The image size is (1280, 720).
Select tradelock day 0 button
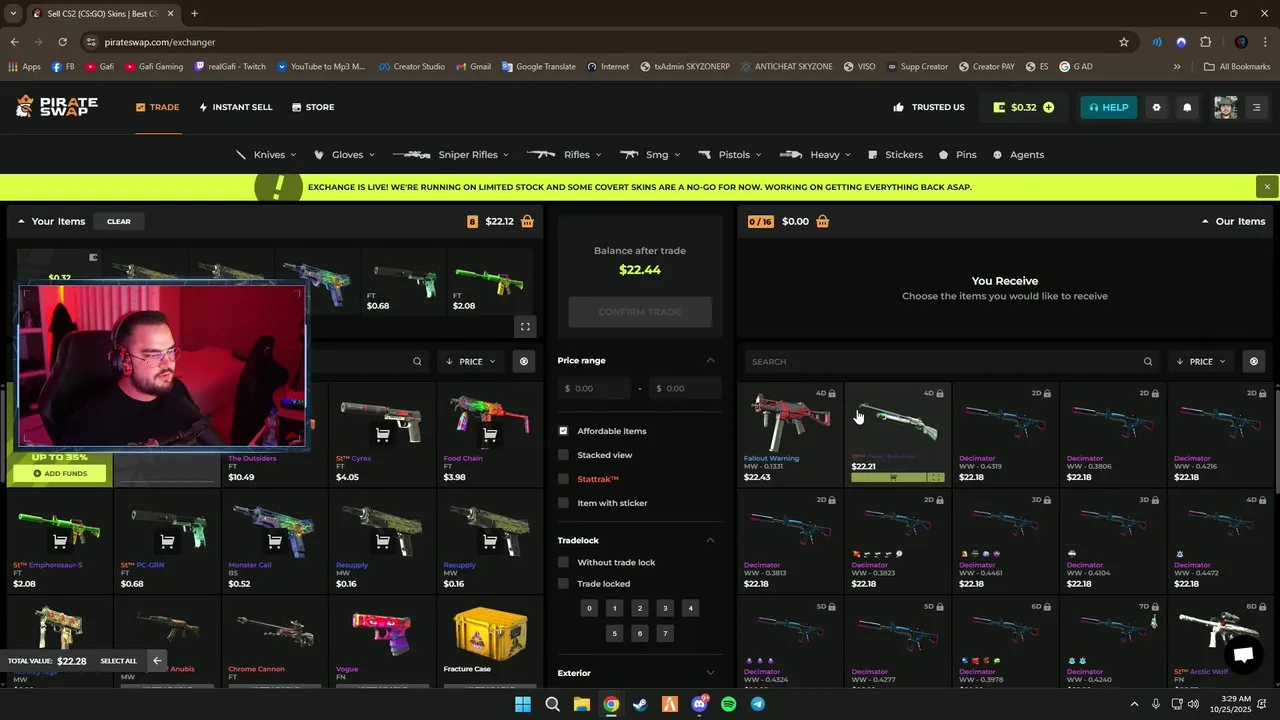coord(589,608)
